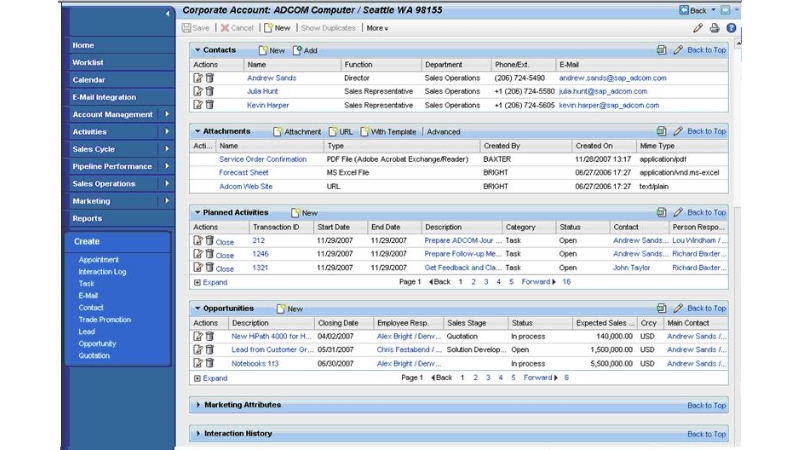Edit transaction 212 using its edit icon

pyautogui.click(x=198, y=241)
